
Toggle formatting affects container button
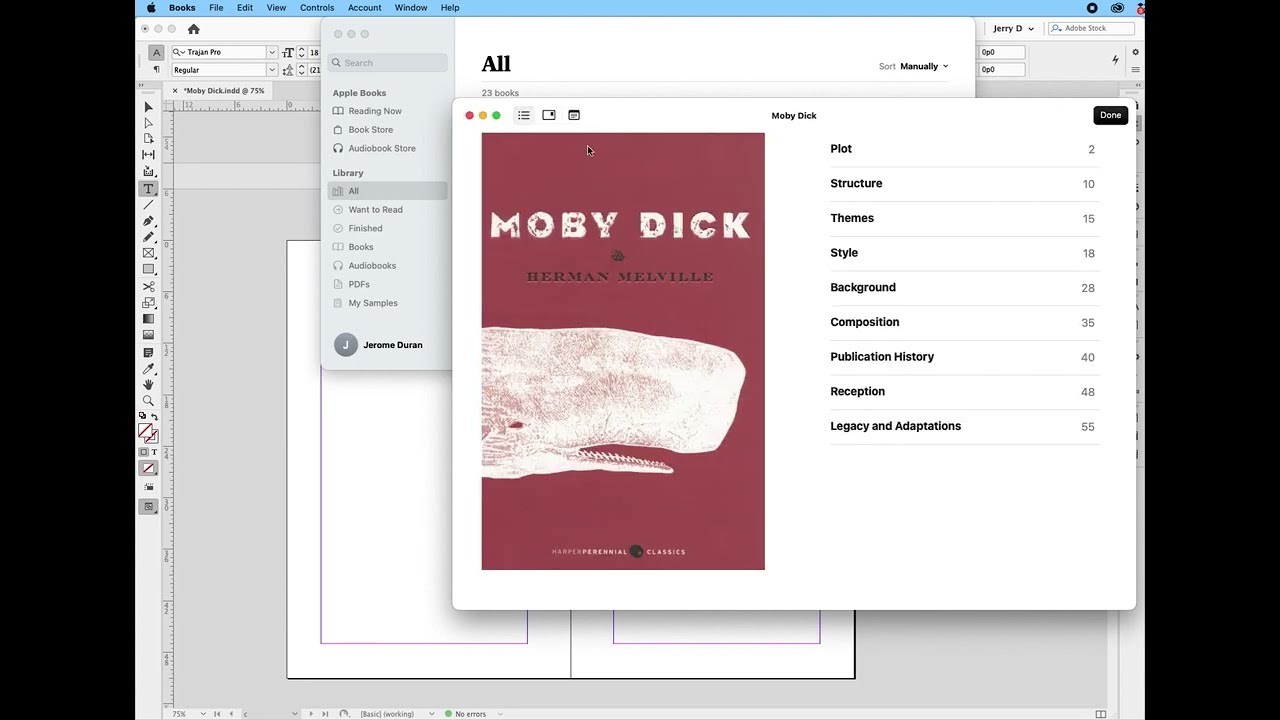pos(143,452)
